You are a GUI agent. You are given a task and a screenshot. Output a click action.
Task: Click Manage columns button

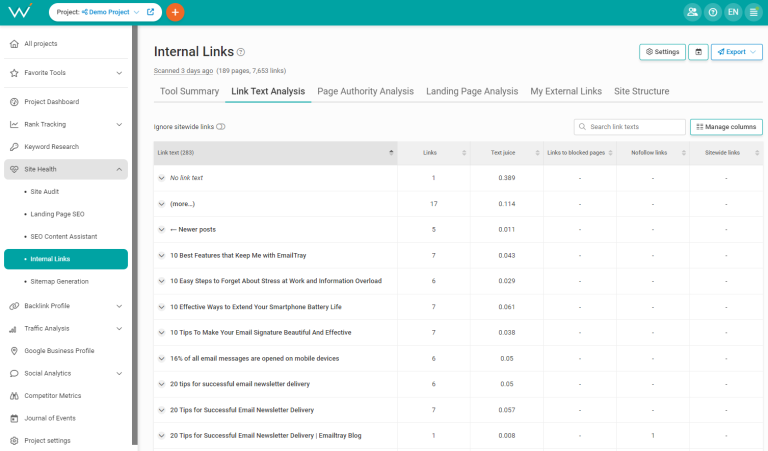tap(726, 127)
